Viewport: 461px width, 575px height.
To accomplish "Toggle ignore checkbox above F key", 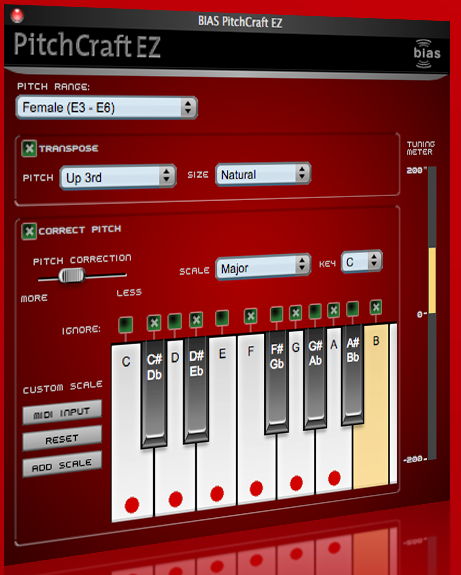I will pyautogui.click(x=250, y=315).
